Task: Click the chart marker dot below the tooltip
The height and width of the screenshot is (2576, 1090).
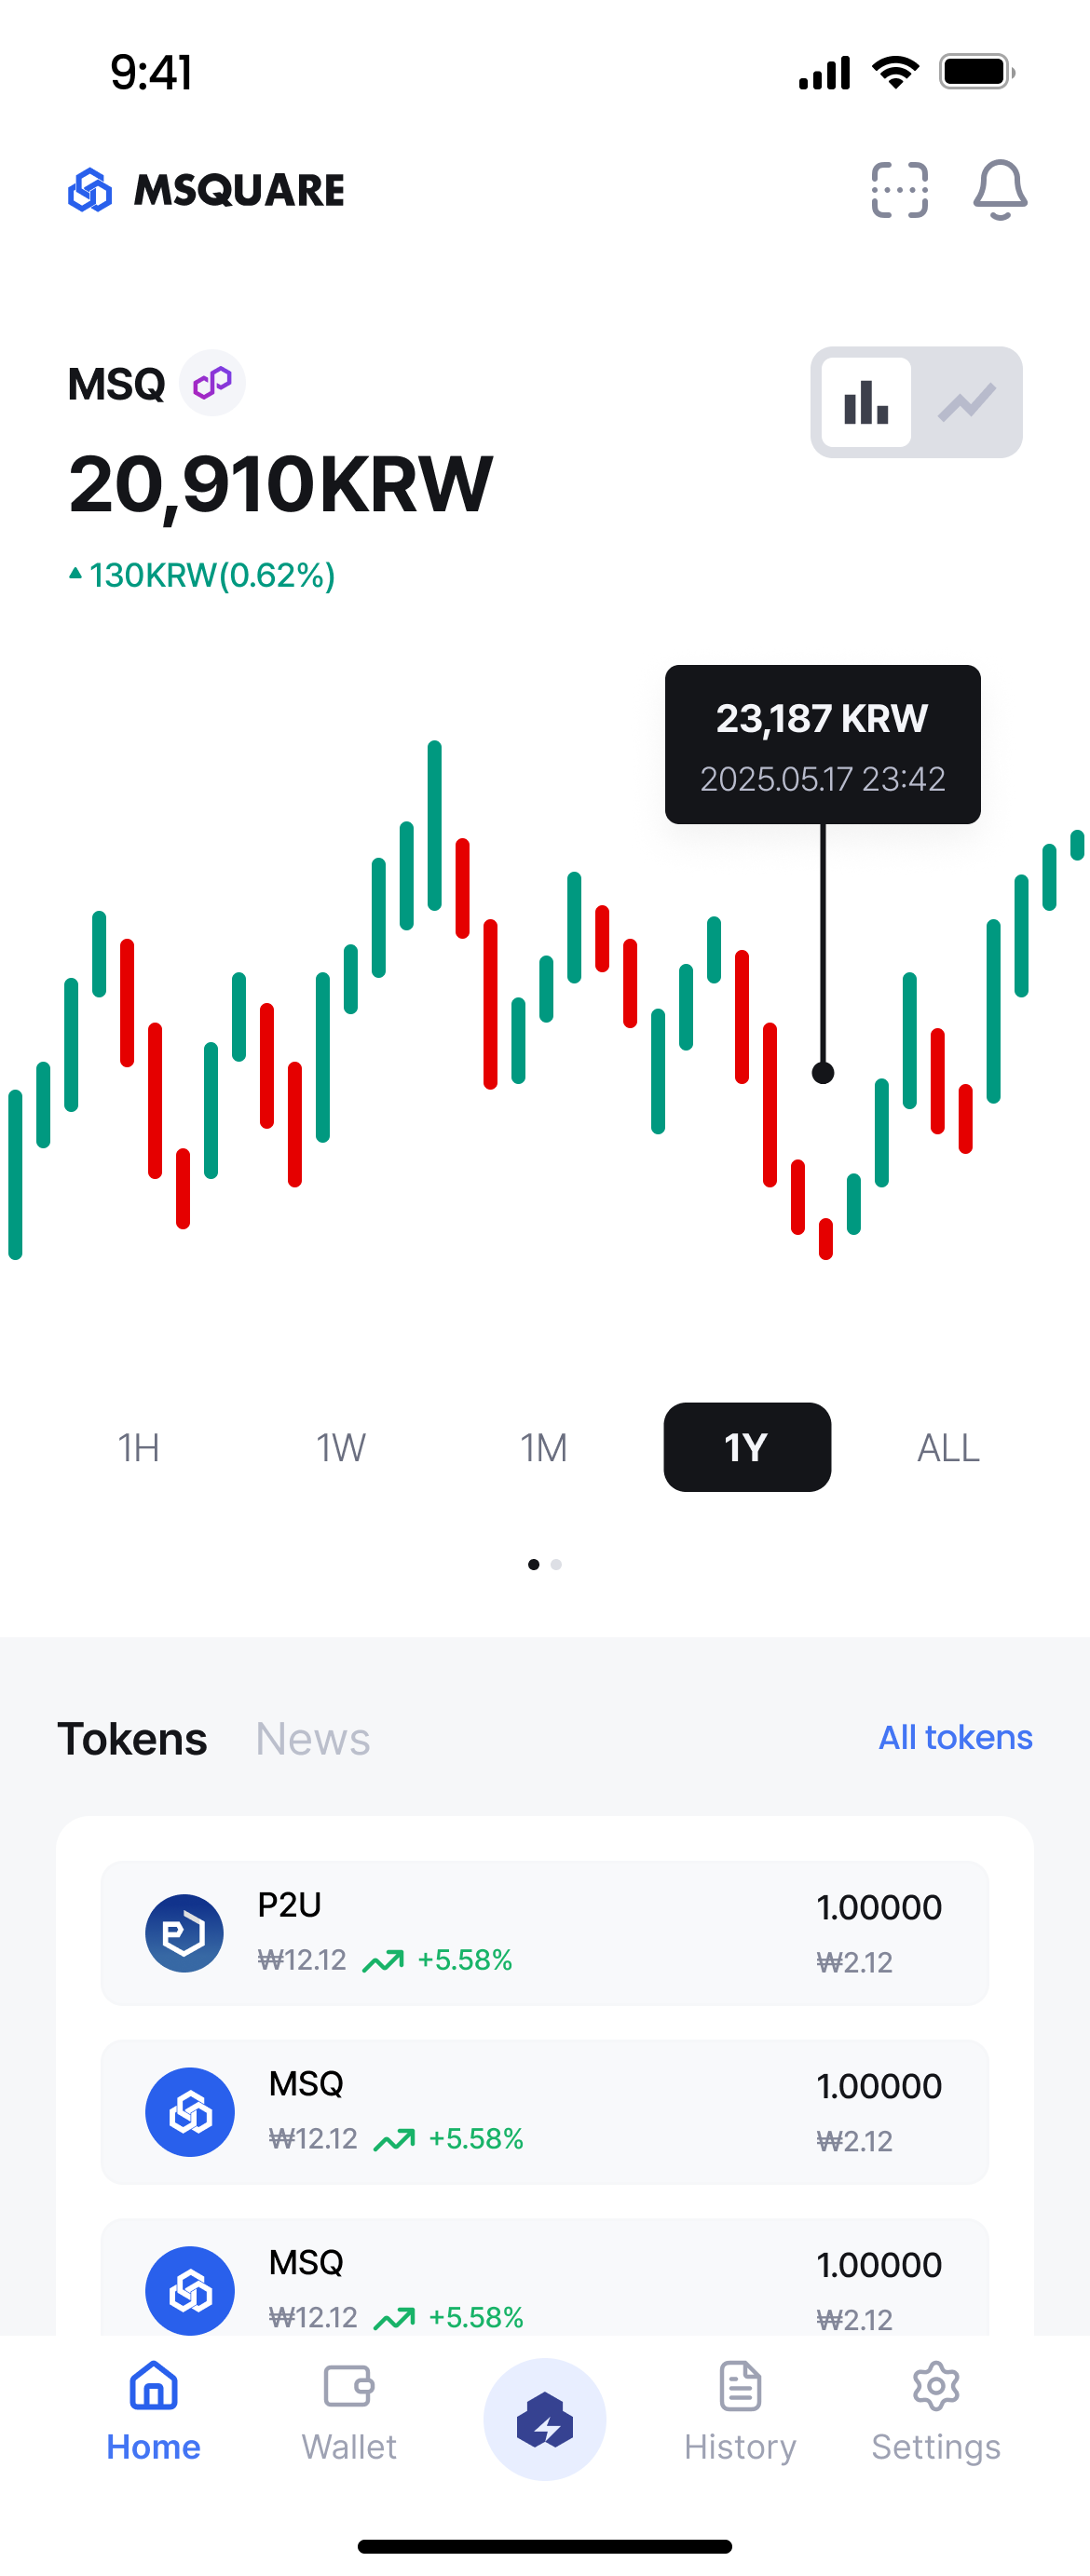Action: [823, 1073]
